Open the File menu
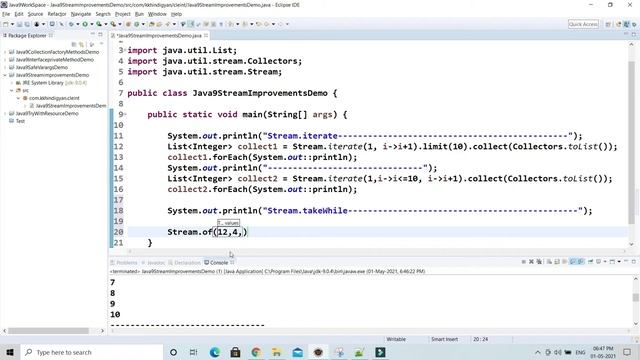Screen dimensions: 640x360 pos(6,14)
